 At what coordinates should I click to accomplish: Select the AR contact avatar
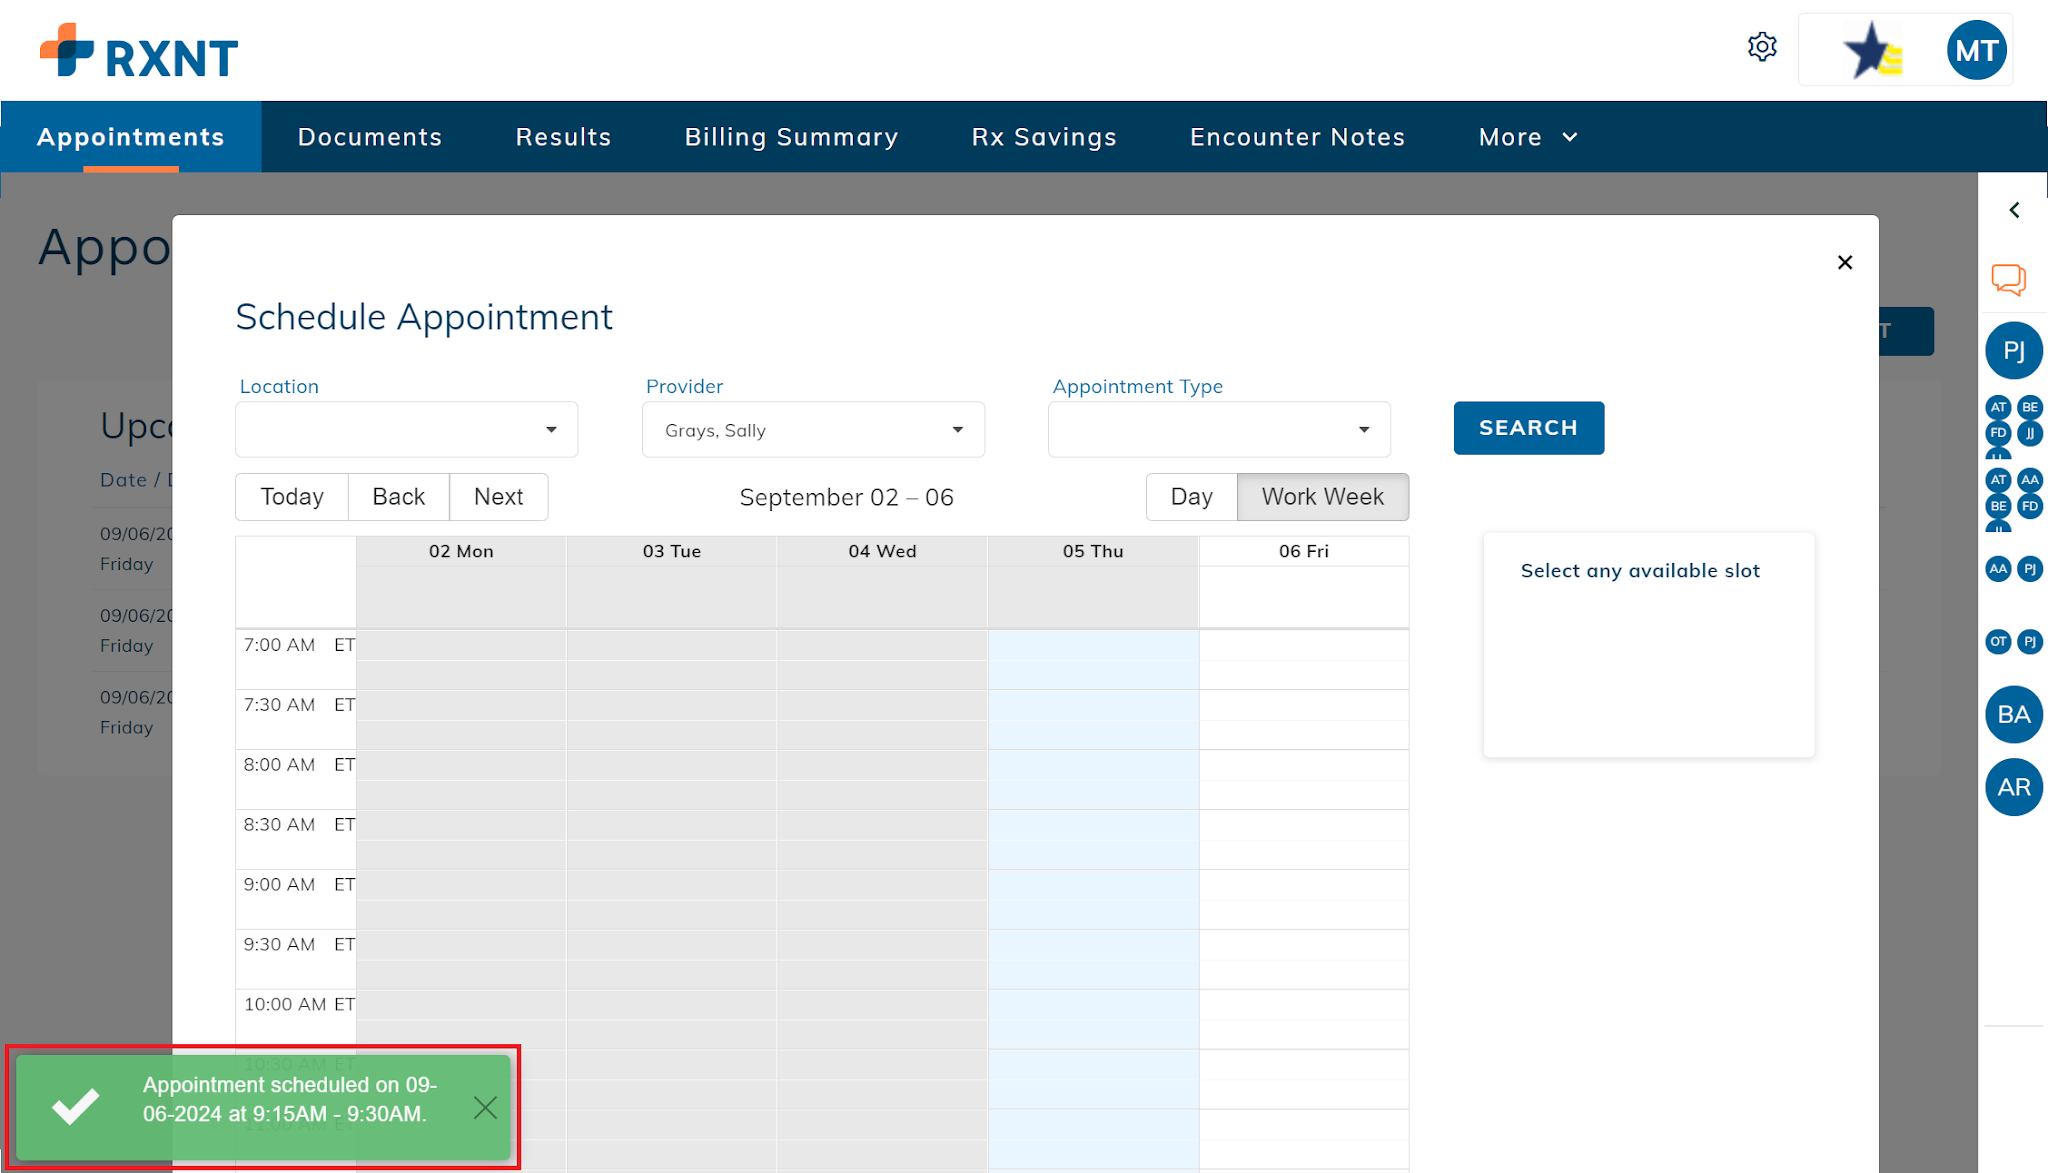point(2014,787)
